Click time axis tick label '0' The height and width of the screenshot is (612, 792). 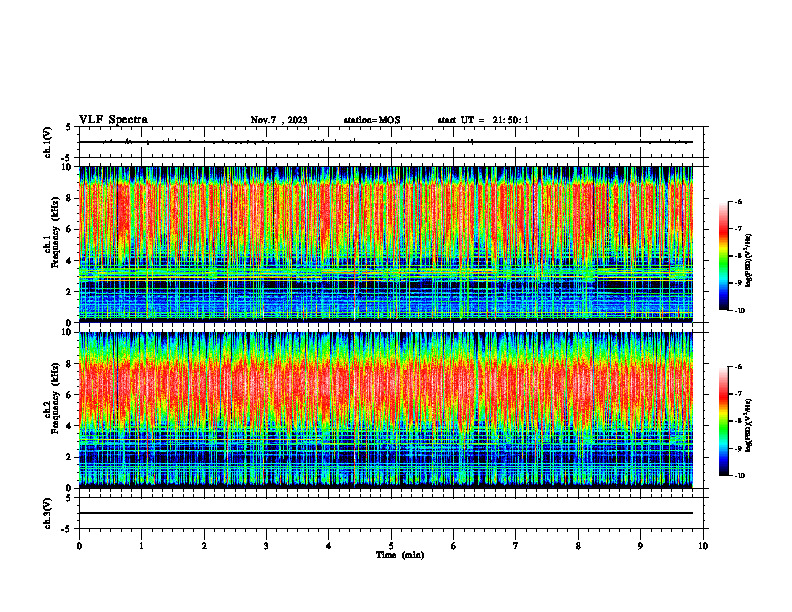(x=79, y=546)
